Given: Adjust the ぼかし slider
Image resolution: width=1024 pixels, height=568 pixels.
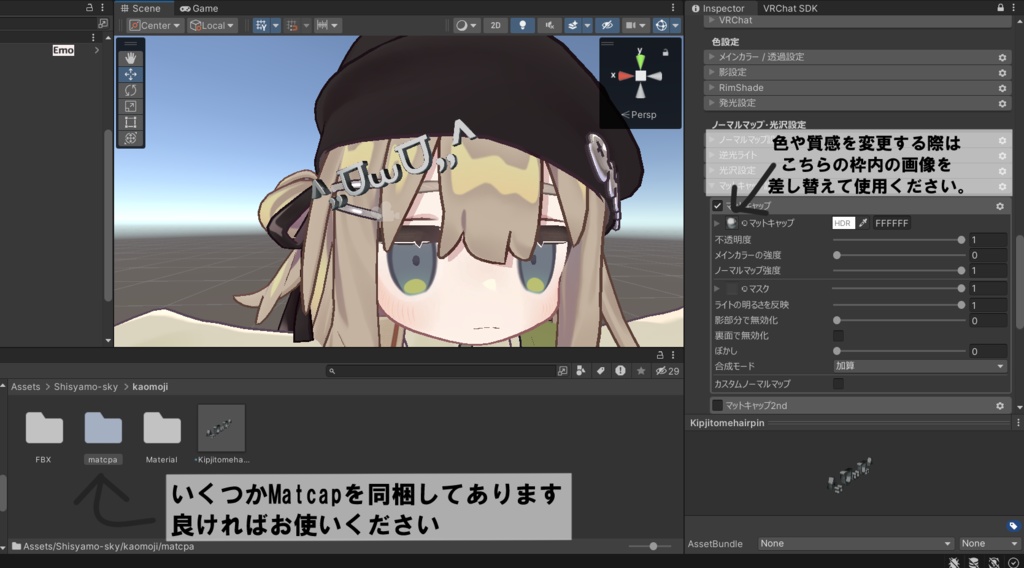Looking at the screenshot, I should (x=899, y=351).
